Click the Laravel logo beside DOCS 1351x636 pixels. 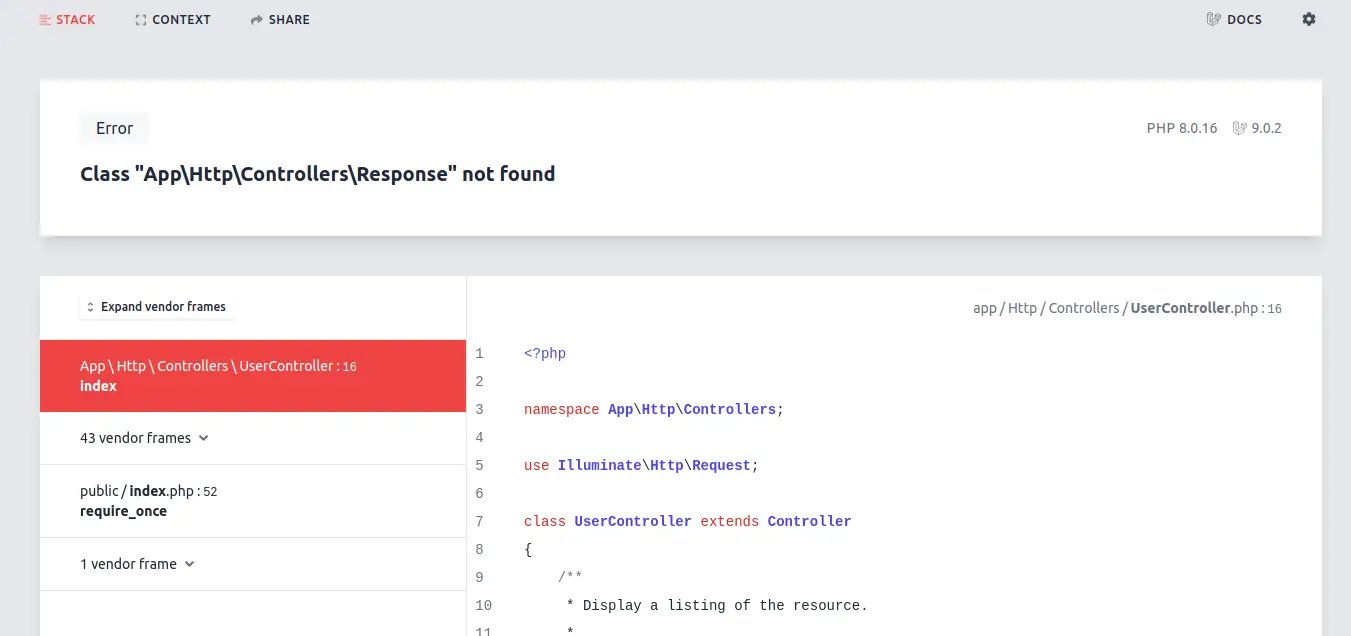tap(1214, 19)
